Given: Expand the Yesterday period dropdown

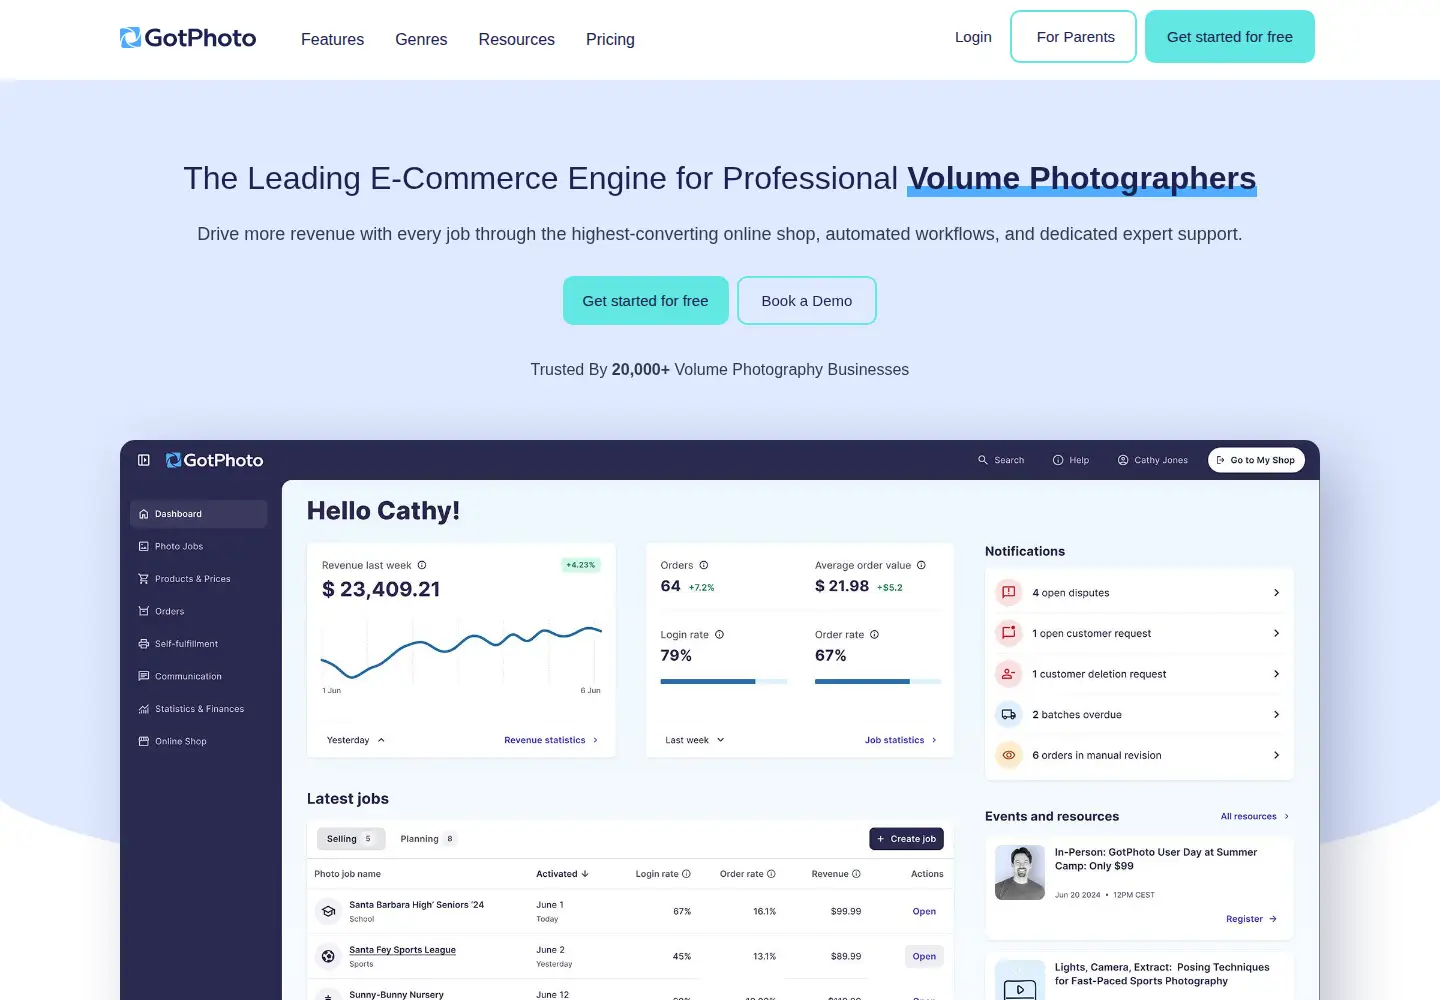Looking at the screenshot, I should 356,740.
